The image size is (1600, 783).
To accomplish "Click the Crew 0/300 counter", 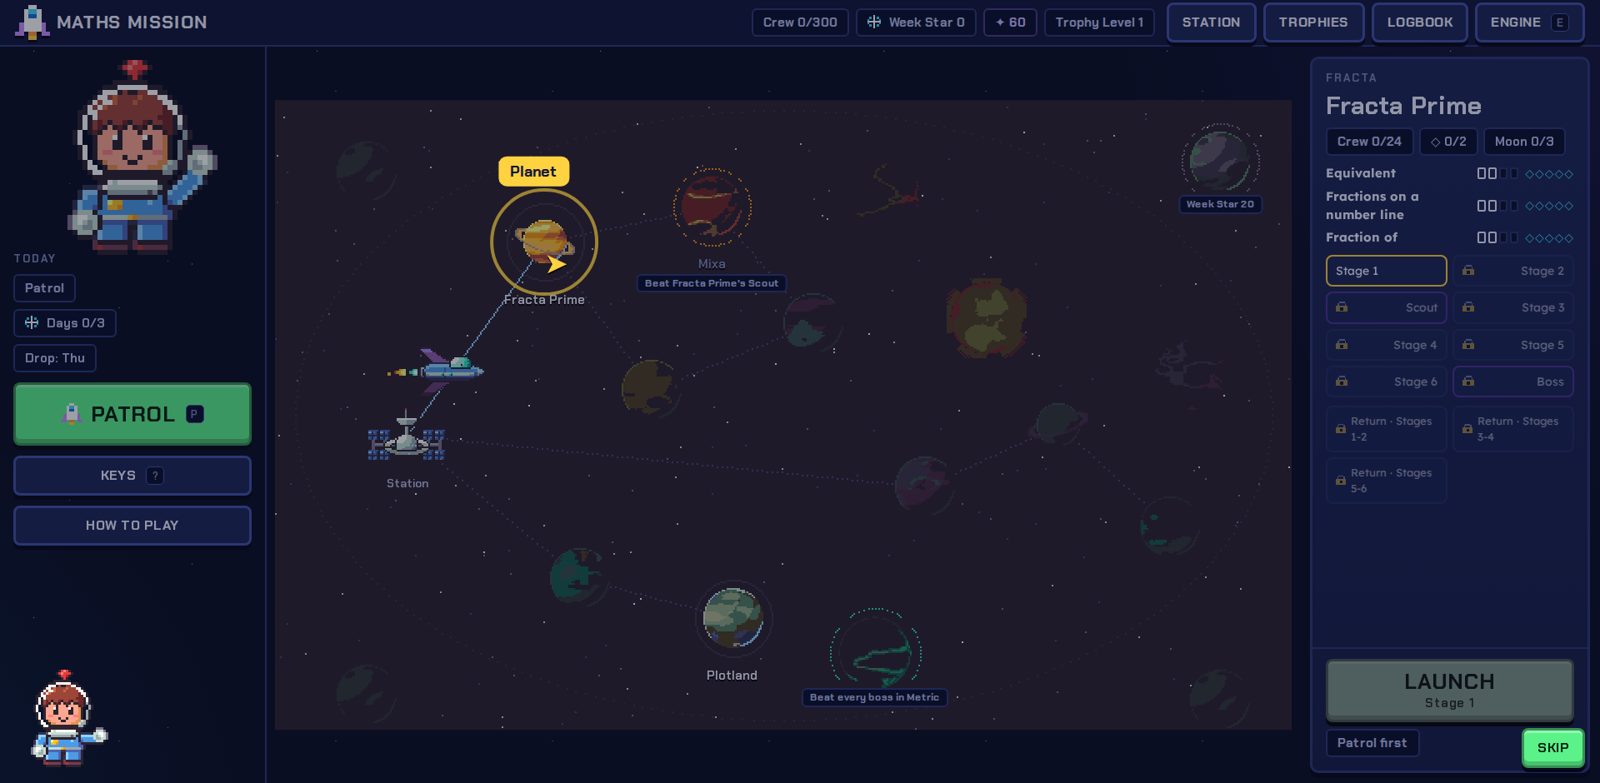I will click(x=800, y=22).
